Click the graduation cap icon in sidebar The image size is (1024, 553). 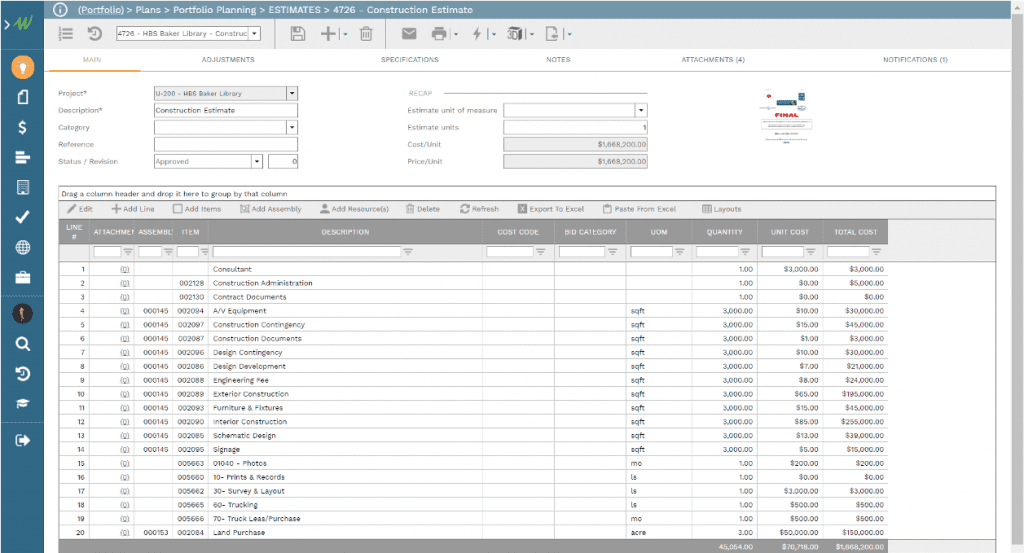click(x=22, y=404)
